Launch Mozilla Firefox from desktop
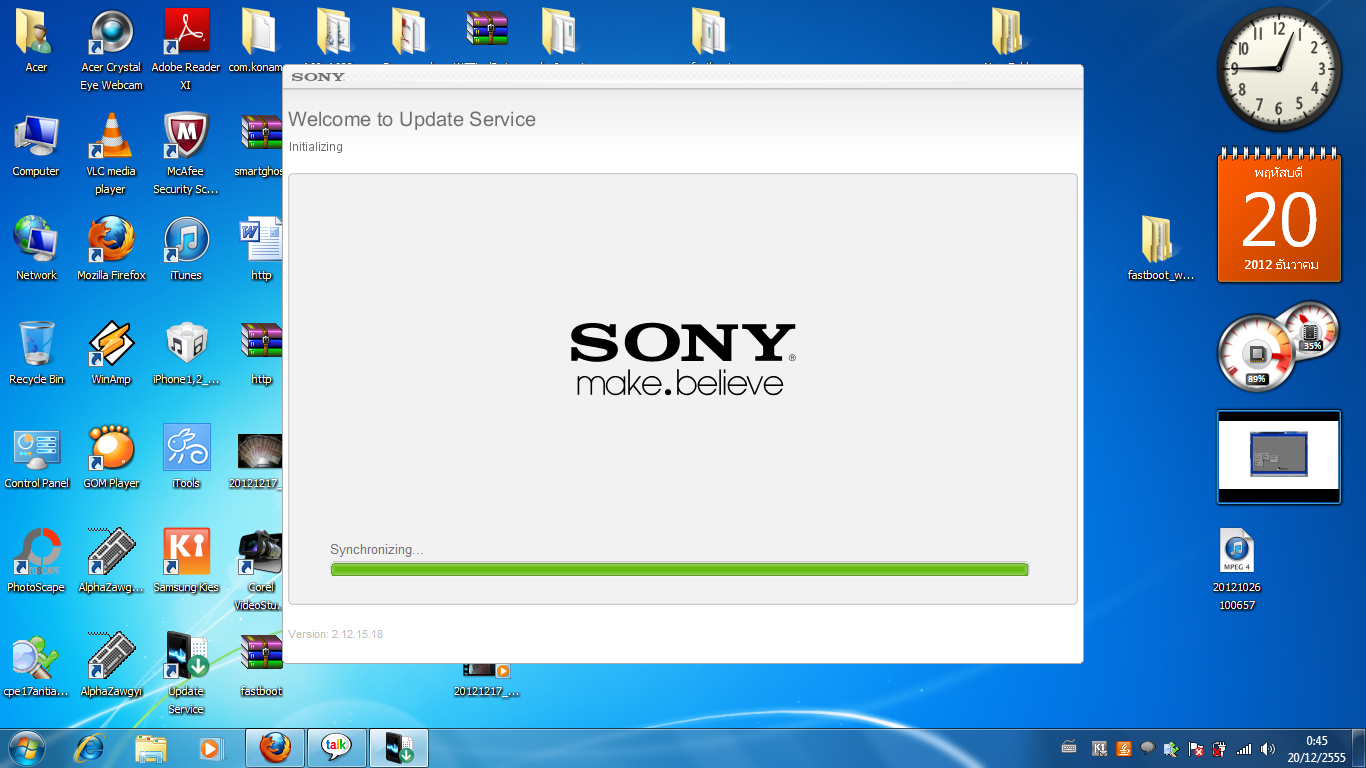1366x768 pixels. point(111,248)
